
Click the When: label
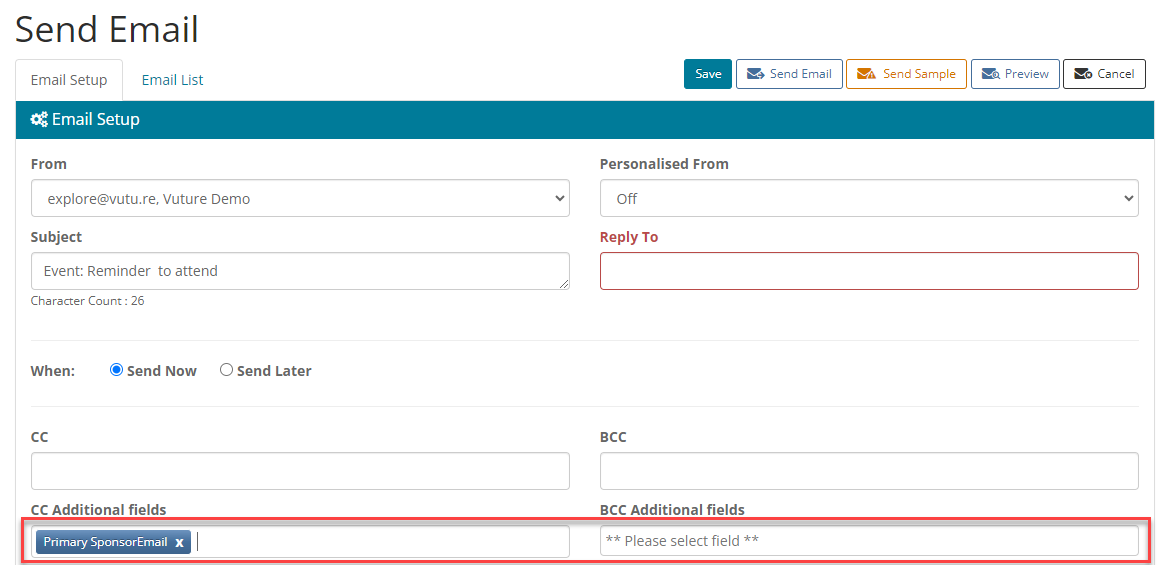click(x=53, y=371)
